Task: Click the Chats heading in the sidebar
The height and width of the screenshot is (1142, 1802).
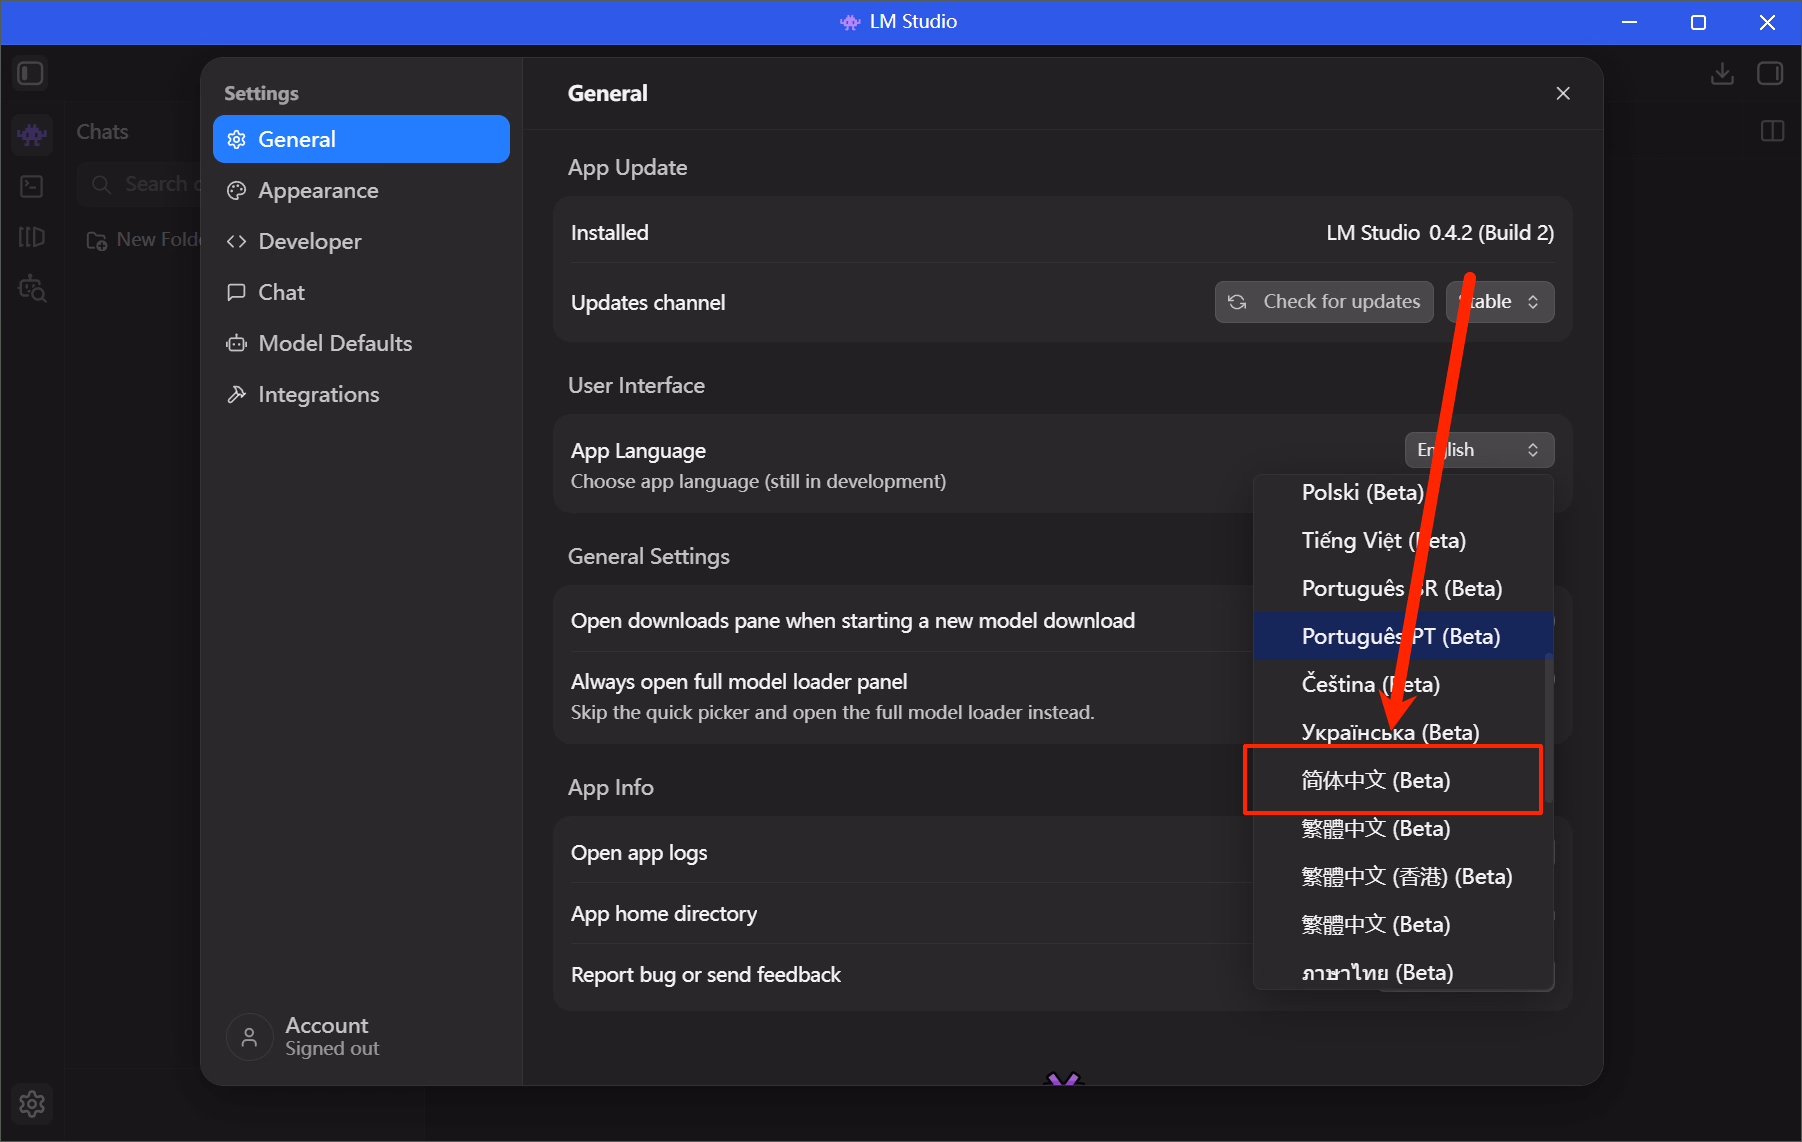Action: point(103,132)
